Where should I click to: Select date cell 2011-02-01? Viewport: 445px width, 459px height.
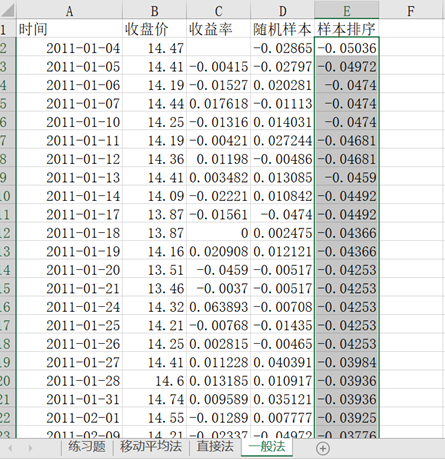pos(69,417)
